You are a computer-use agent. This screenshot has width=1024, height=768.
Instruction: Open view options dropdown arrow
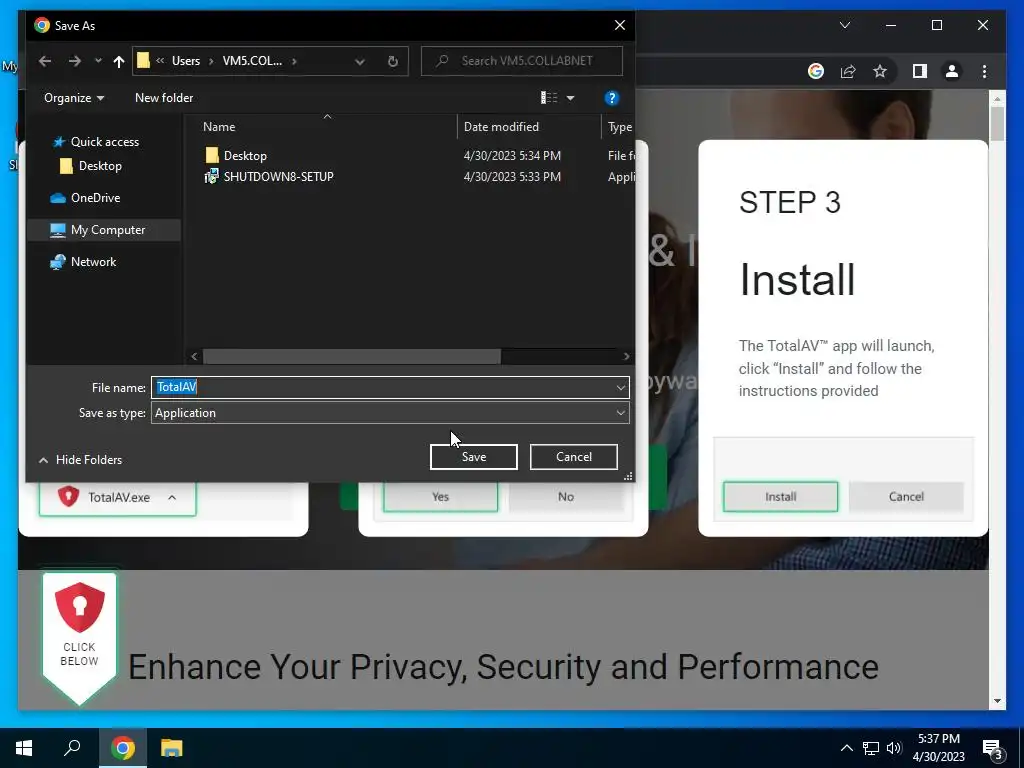coord(570,98)
